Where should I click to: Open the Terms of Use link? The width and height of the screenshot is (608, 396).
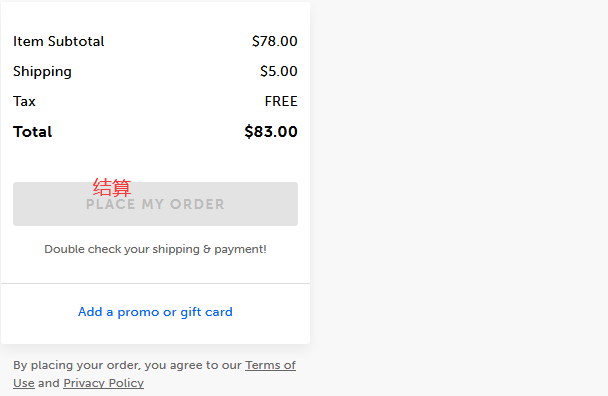270,365
